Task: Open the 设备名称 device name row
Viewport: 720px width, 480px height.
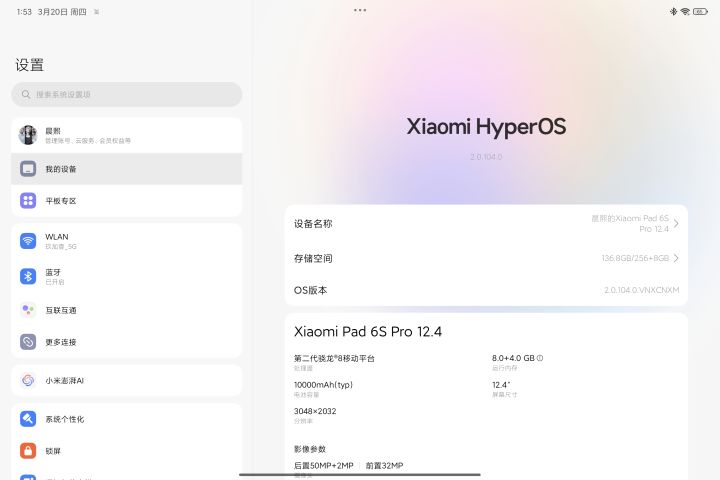Action: pos(486,224)
